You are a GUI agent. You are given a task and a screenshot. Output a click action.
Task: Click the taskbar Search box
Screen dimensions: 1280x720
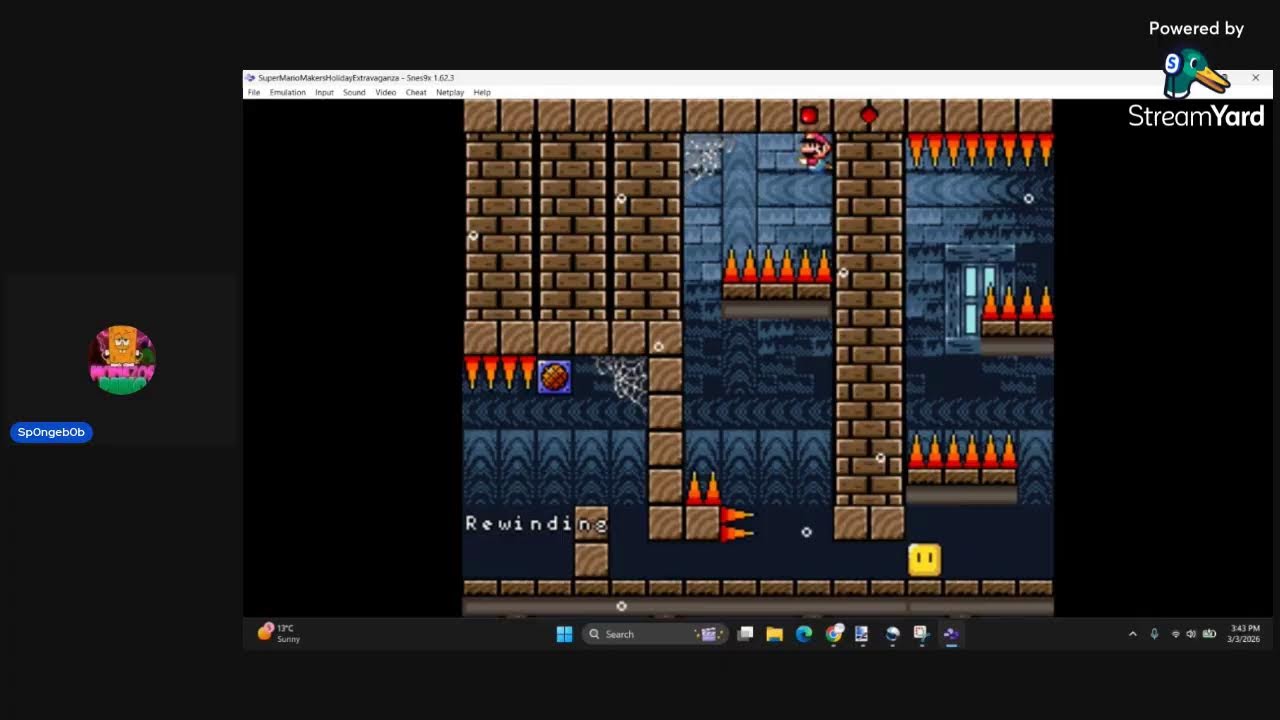tap(653, 634)
